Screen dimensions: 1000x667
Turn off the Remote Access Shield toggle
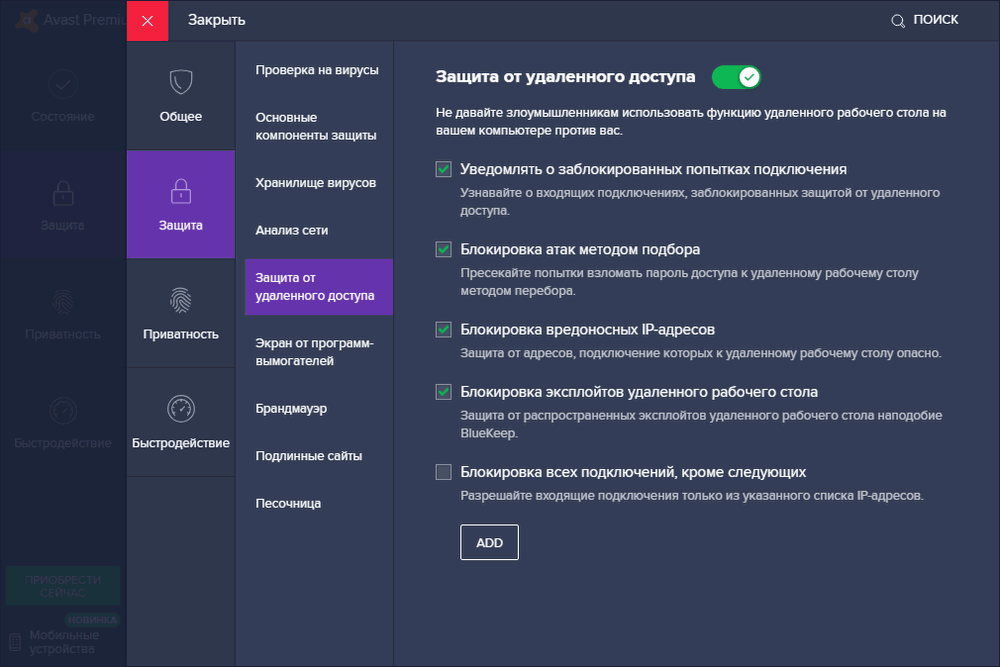[x=737, y=77]
